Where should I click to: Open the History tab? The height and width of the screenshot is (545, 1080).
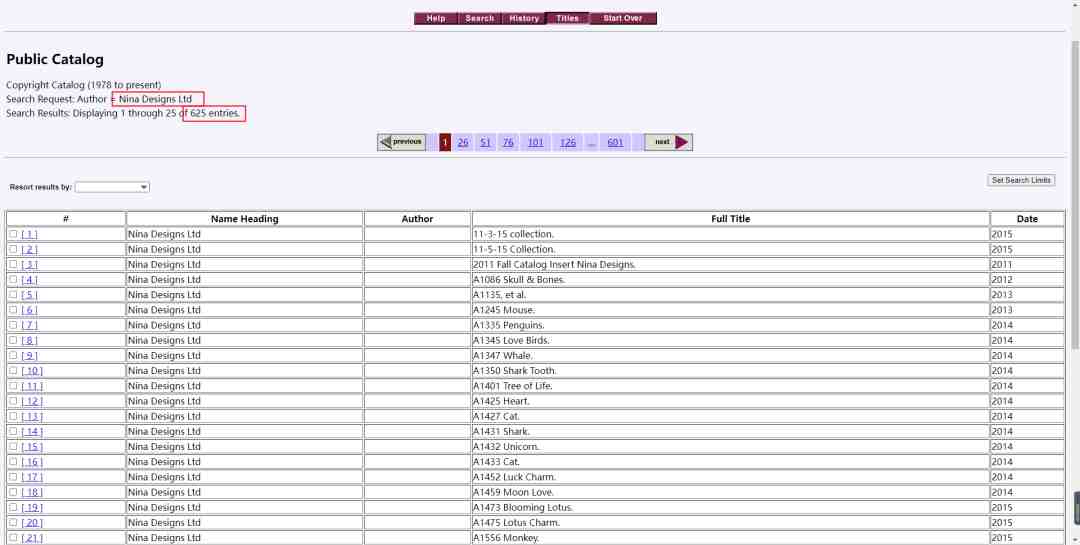pos(523,19)
